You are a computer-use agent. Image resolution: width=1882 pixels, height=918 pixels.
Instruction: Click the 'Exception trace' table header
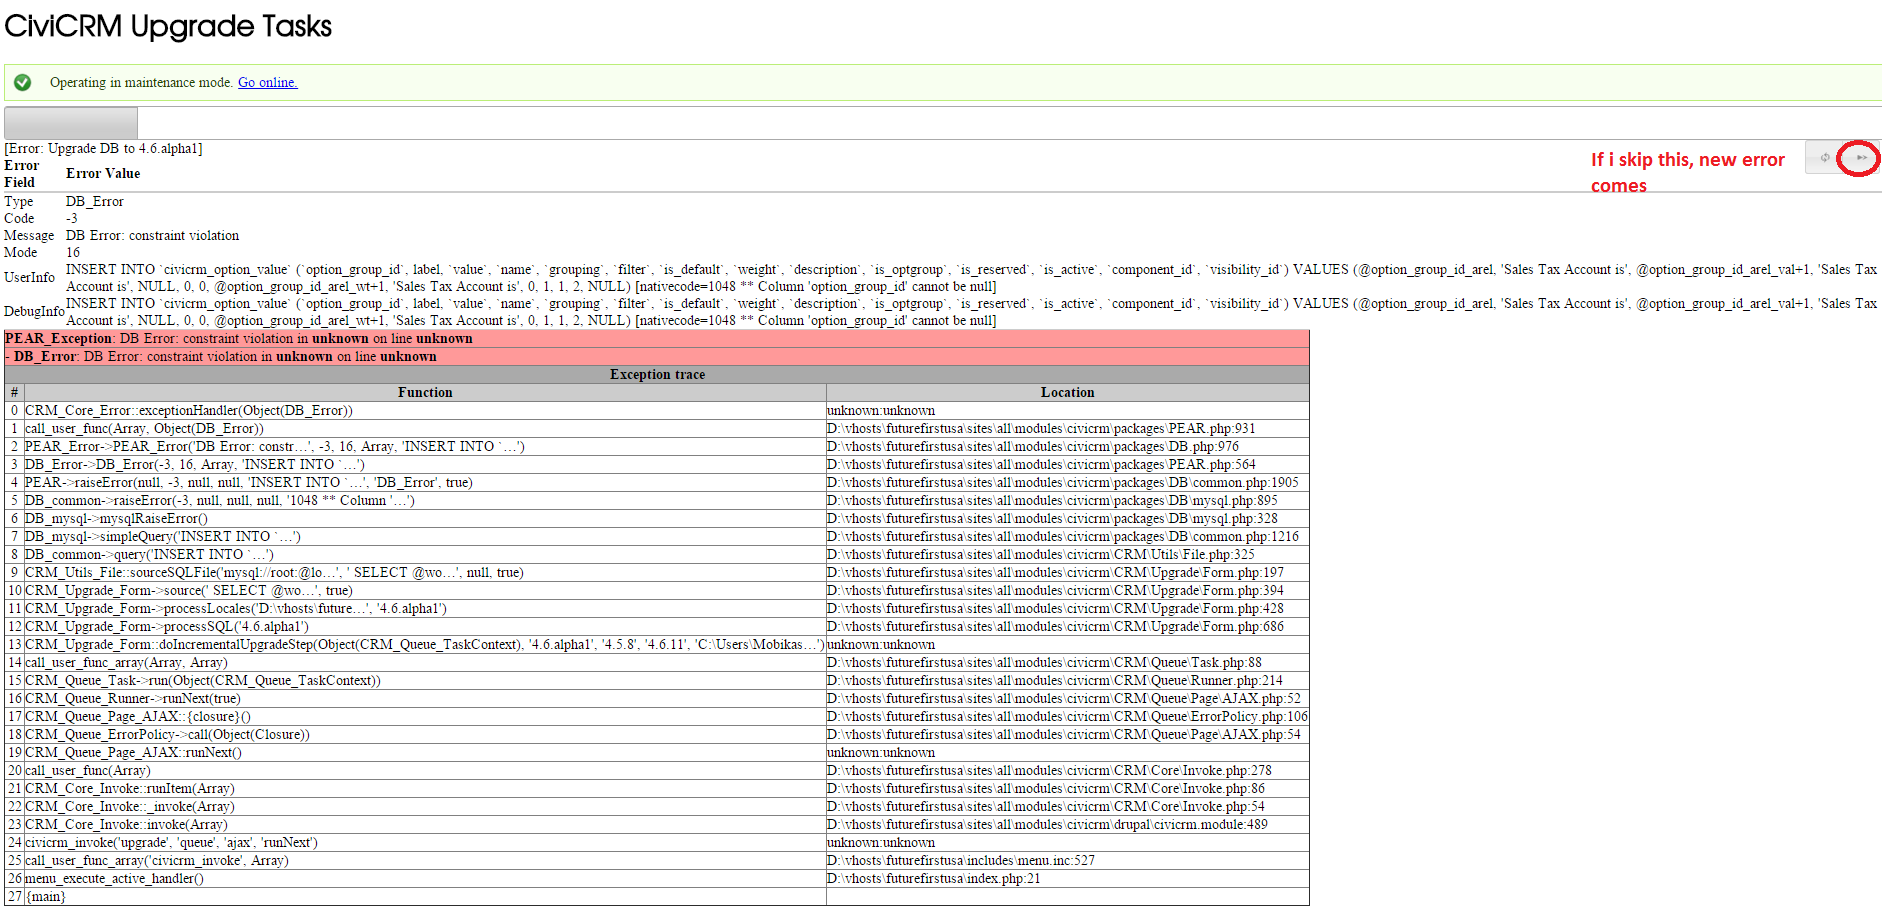[x=657, y=374]
